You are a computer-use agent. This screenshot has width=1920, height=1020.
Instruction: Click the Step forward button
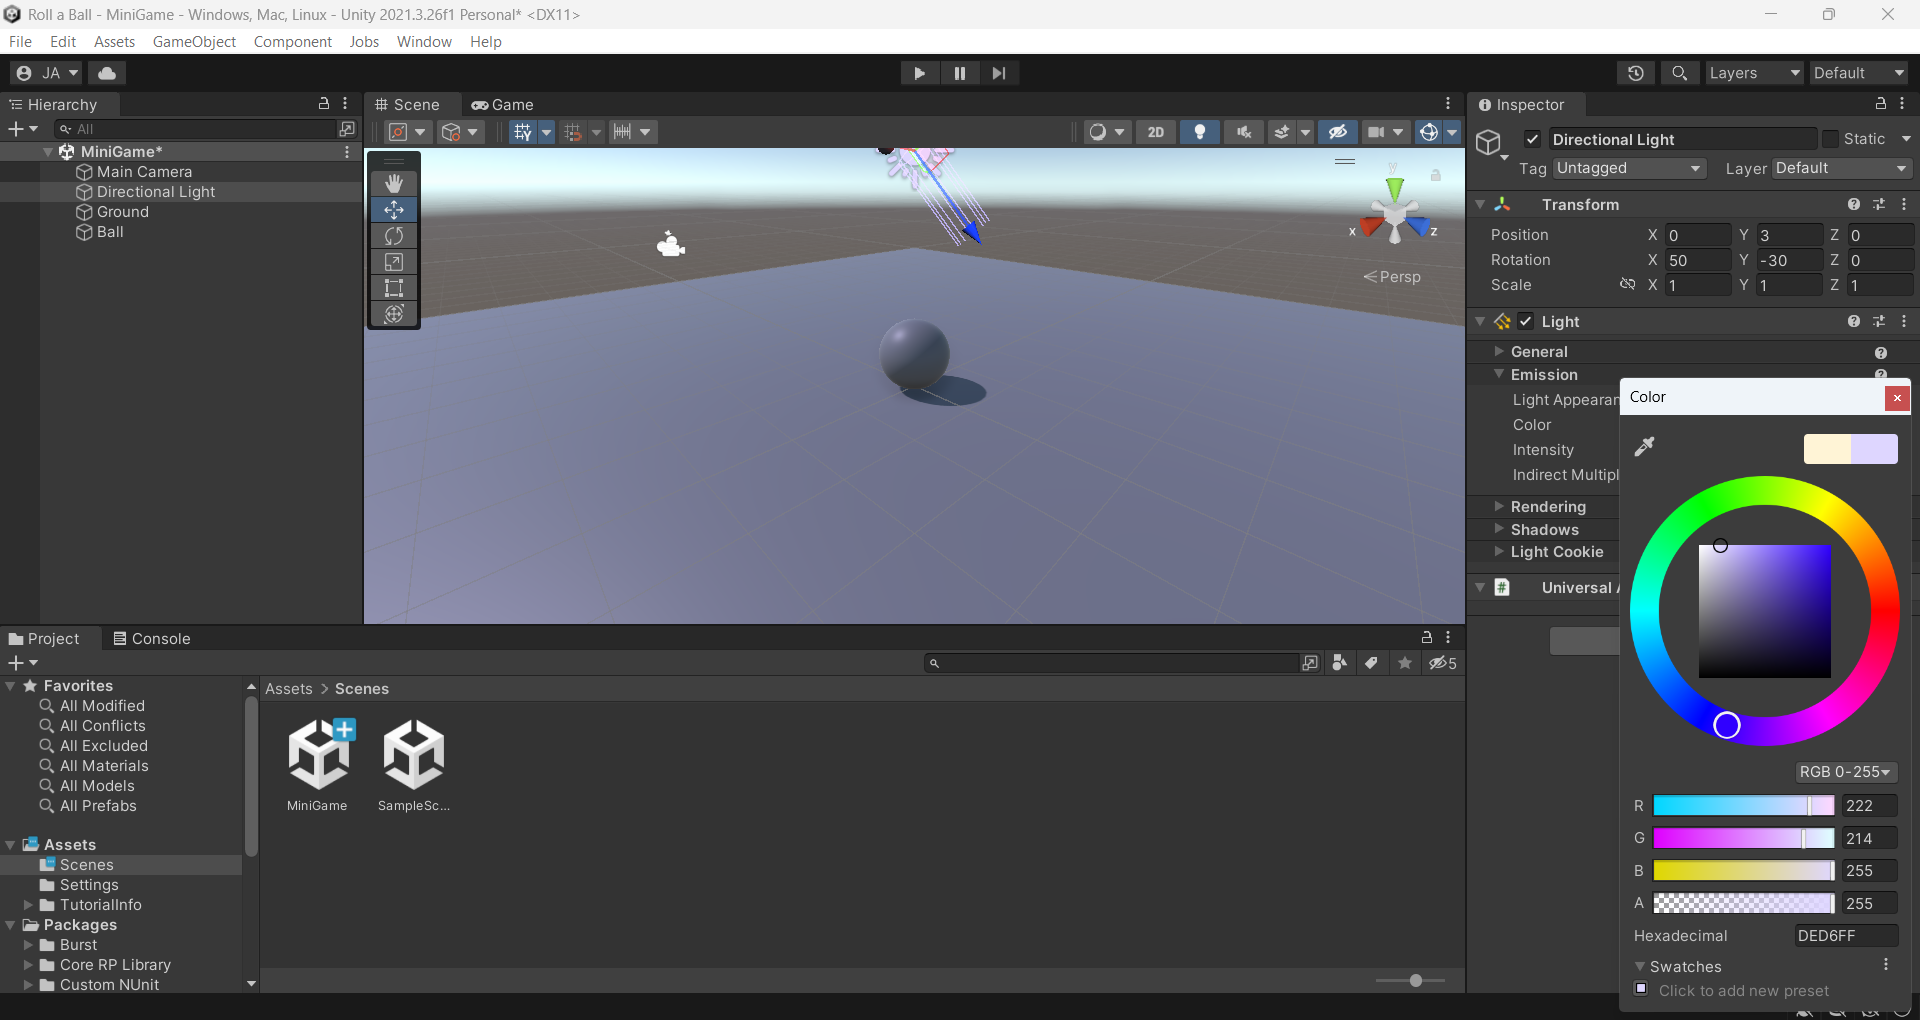pyautogui.click(x=999, y=73)
